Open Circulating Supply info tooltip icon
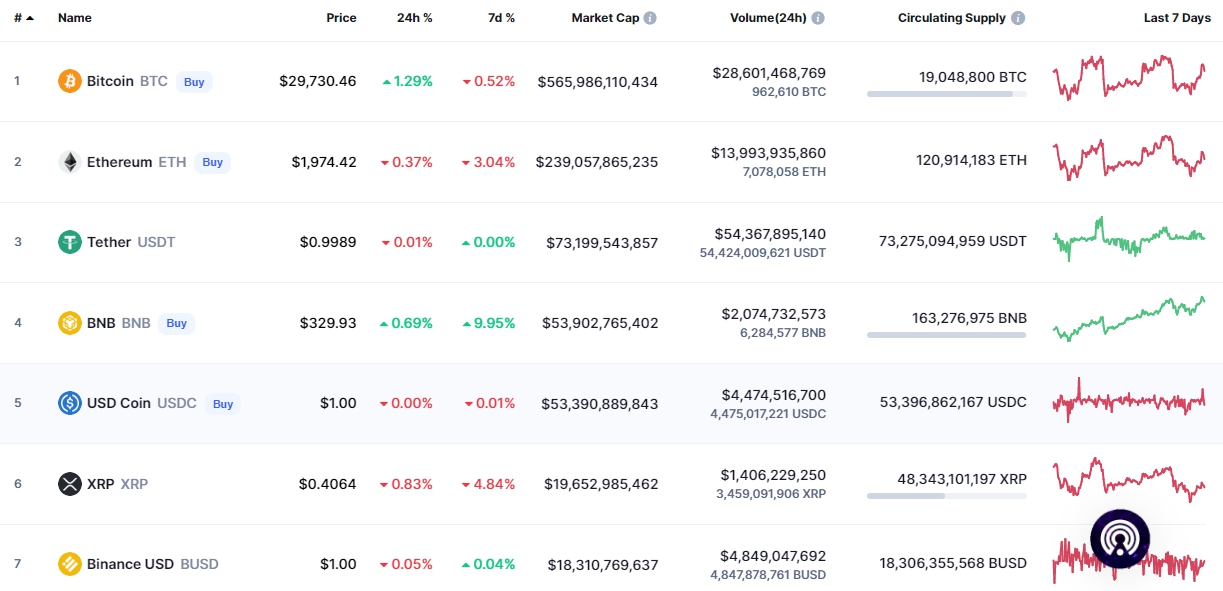 tap(1018, 18)
